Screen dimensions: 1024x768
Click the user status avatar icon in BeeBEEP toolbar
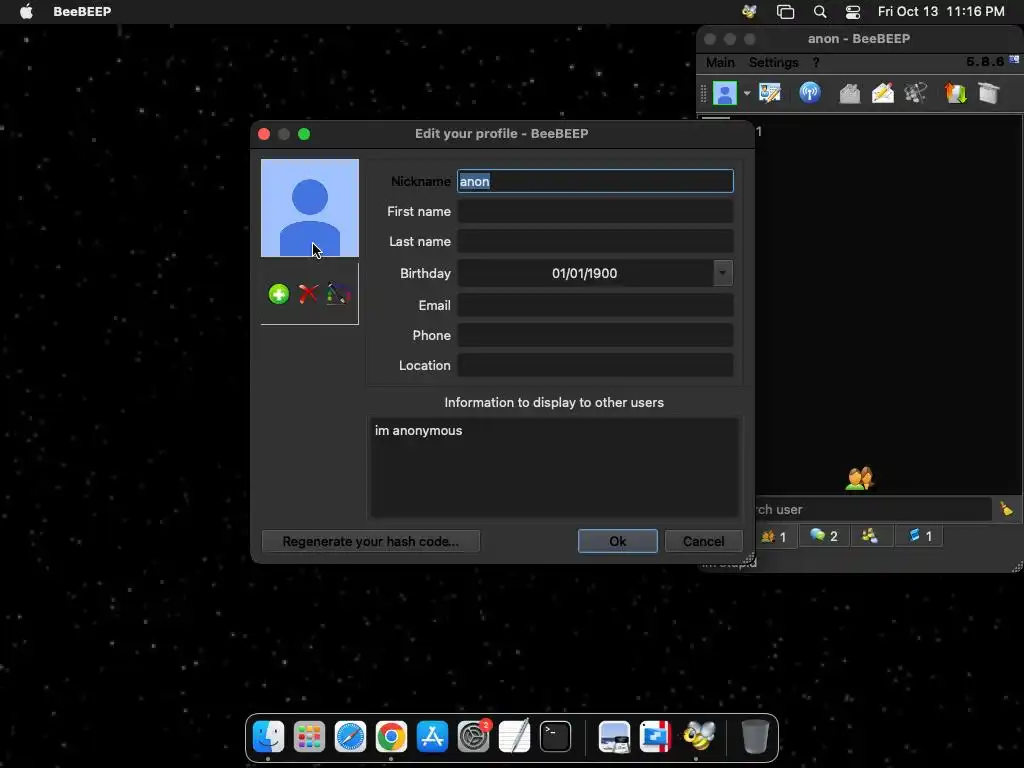click(724, 93)
